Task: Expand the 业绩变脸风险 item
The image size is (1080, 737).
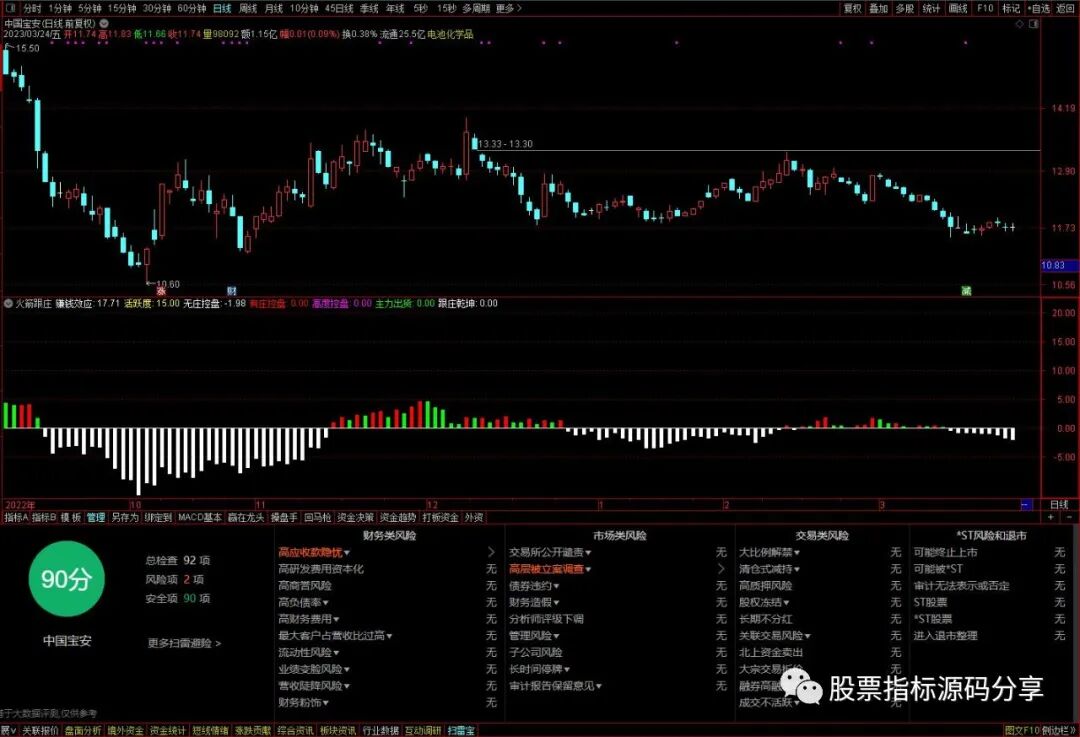Action: tap(313, 669)
